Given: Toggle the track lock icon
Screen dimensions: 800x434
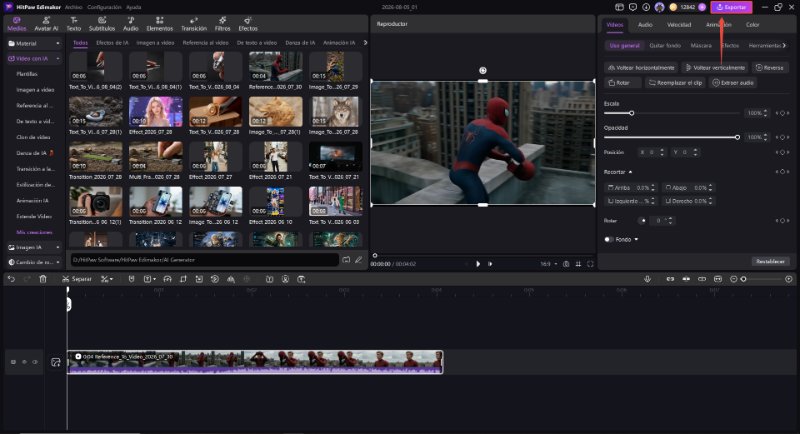Looking at the screenshot, I should point(13,362).
